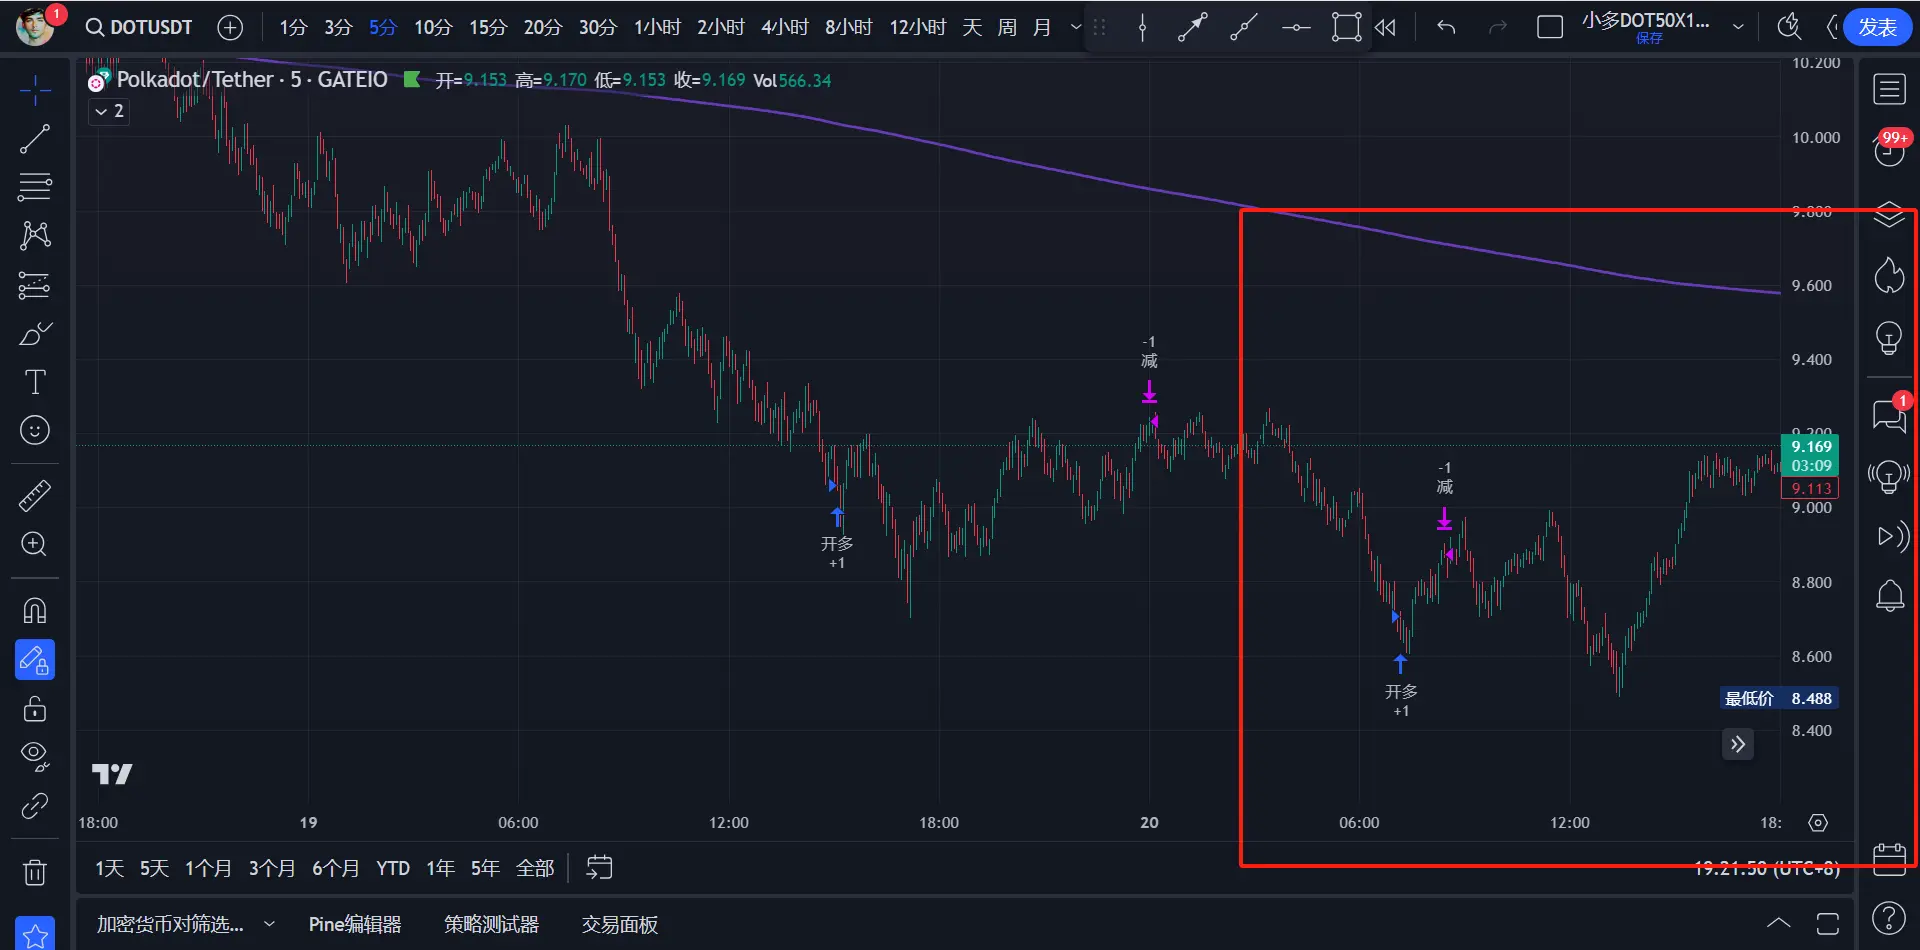
Task: Open the object tree layers panel
Action: pyautogui.click(x=1889, y=214)
